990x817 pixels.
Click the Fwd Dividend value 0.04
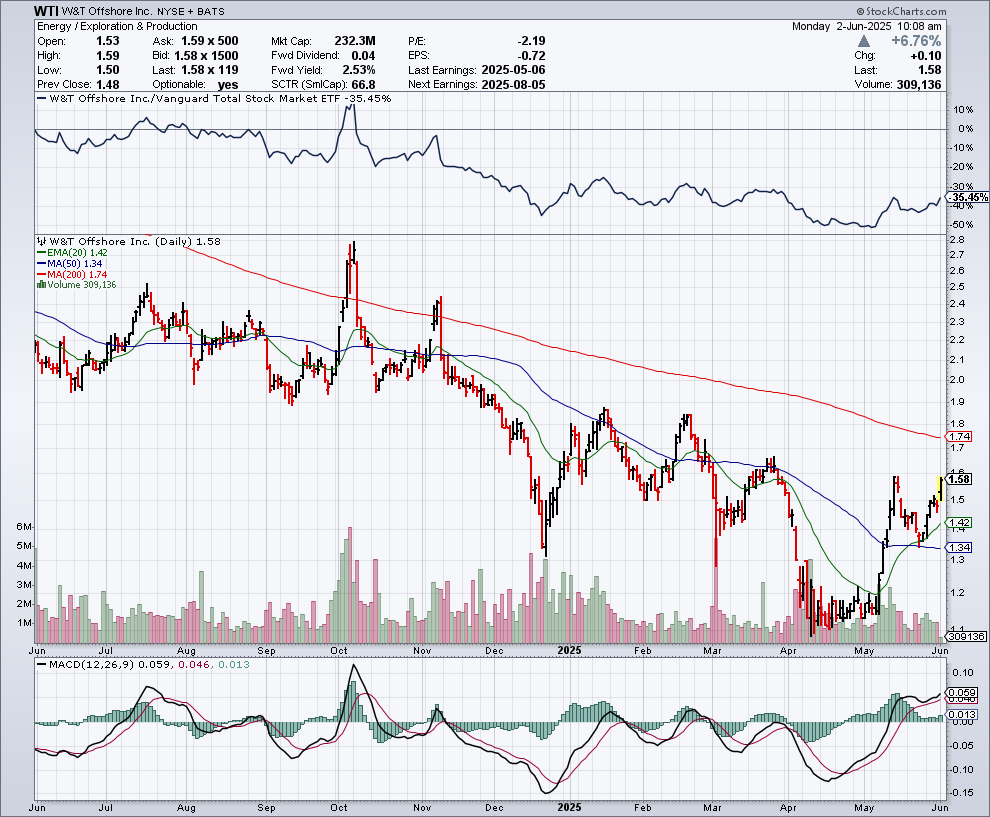pos(363,56)
